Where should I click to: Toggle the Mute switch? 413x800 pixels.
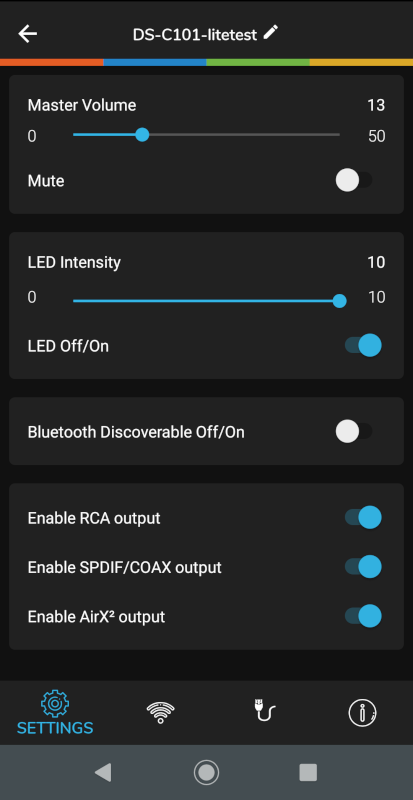[354, 181]
